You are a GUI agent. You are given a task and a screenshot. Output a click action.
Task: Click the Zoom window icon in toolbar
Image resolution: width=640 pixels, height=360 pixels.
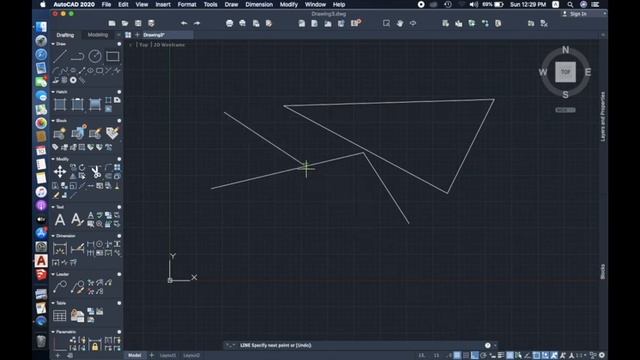click(386, 23)
